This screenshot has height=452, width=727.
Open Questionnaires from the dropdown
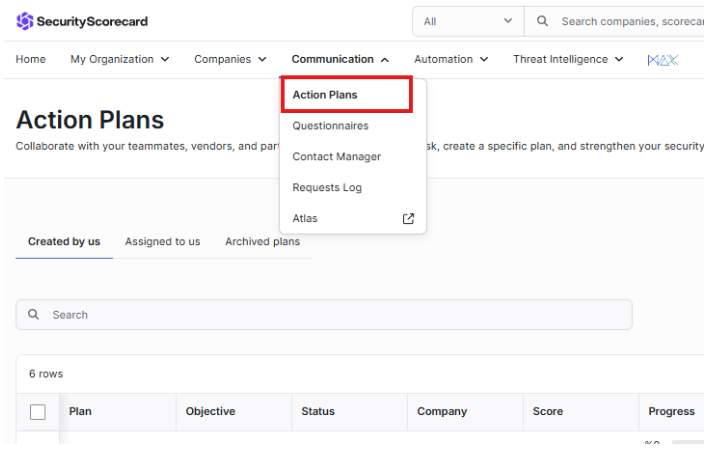[x=330, y=126]
